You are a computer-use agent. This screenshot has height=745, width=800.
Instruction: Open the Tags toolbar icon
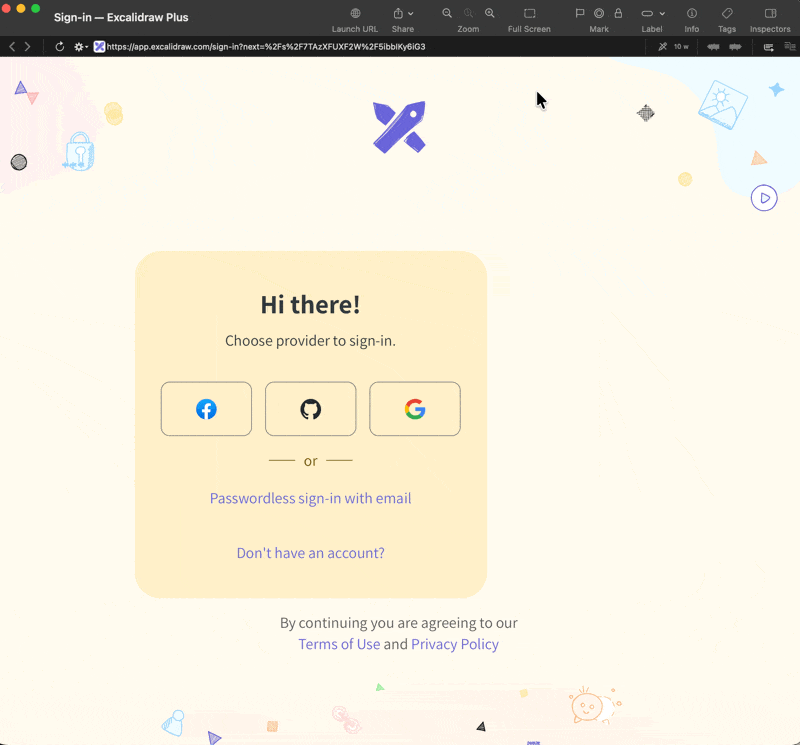click(727, 13)
